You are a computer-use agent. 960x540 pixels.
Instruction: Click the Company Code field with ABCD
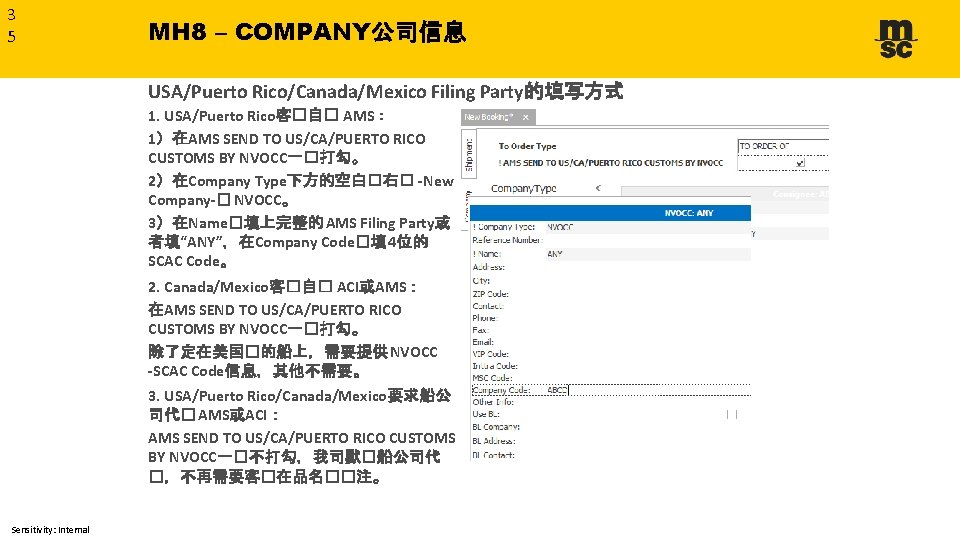648,390
